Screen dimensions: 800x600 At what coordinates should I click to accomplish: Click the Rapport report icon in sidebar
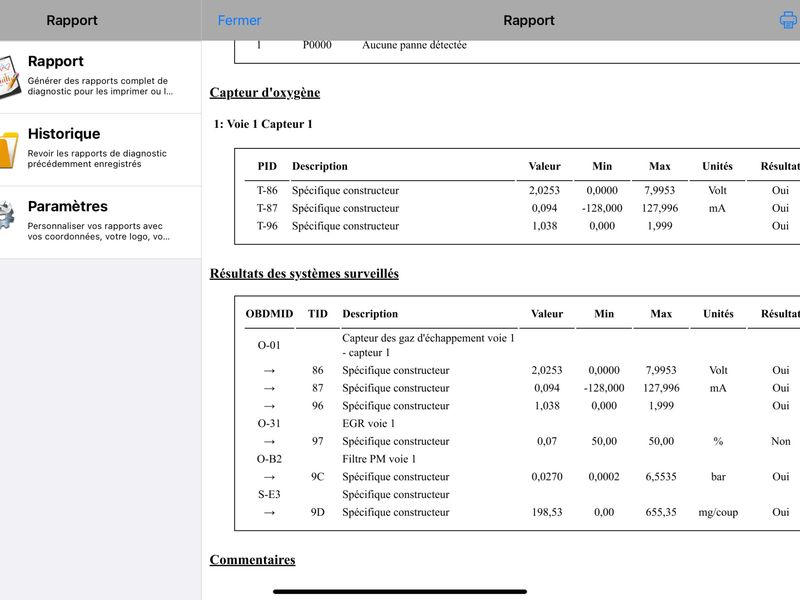pos(9,77)
